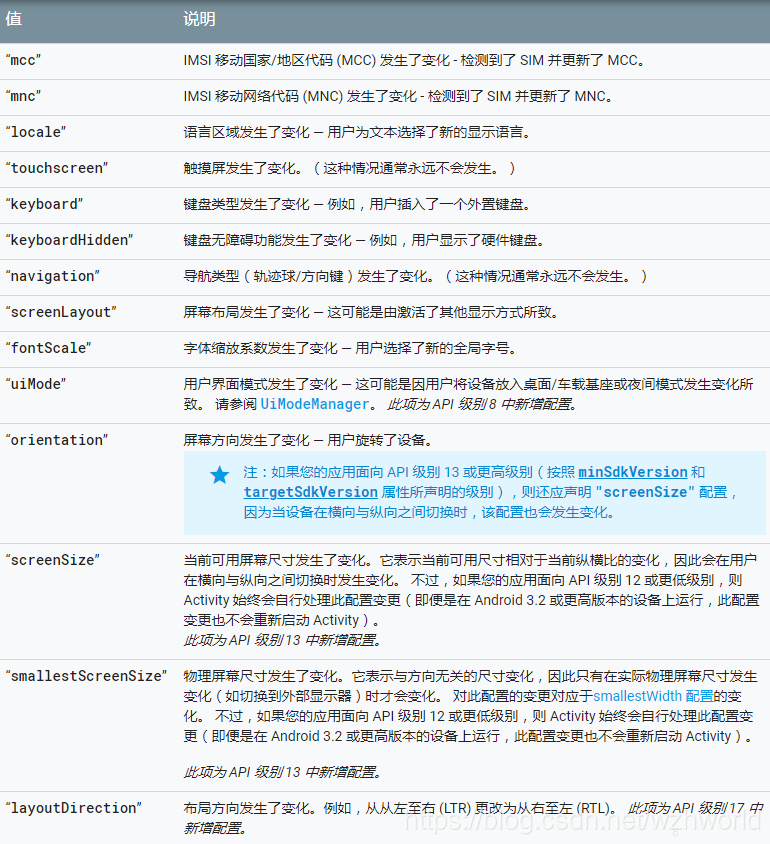Select the "touchscreen" value cell
The image size is (770, 844).
pyautogui.click(x=56, y=168)
